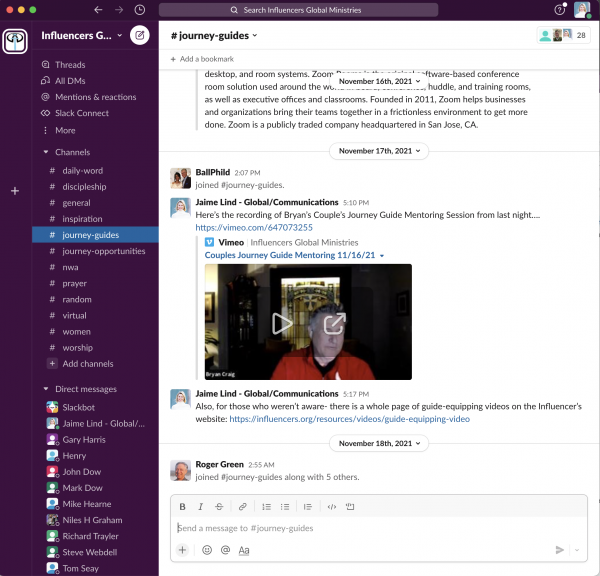Switch to the #daily-word channel

(x=95, y=171)
